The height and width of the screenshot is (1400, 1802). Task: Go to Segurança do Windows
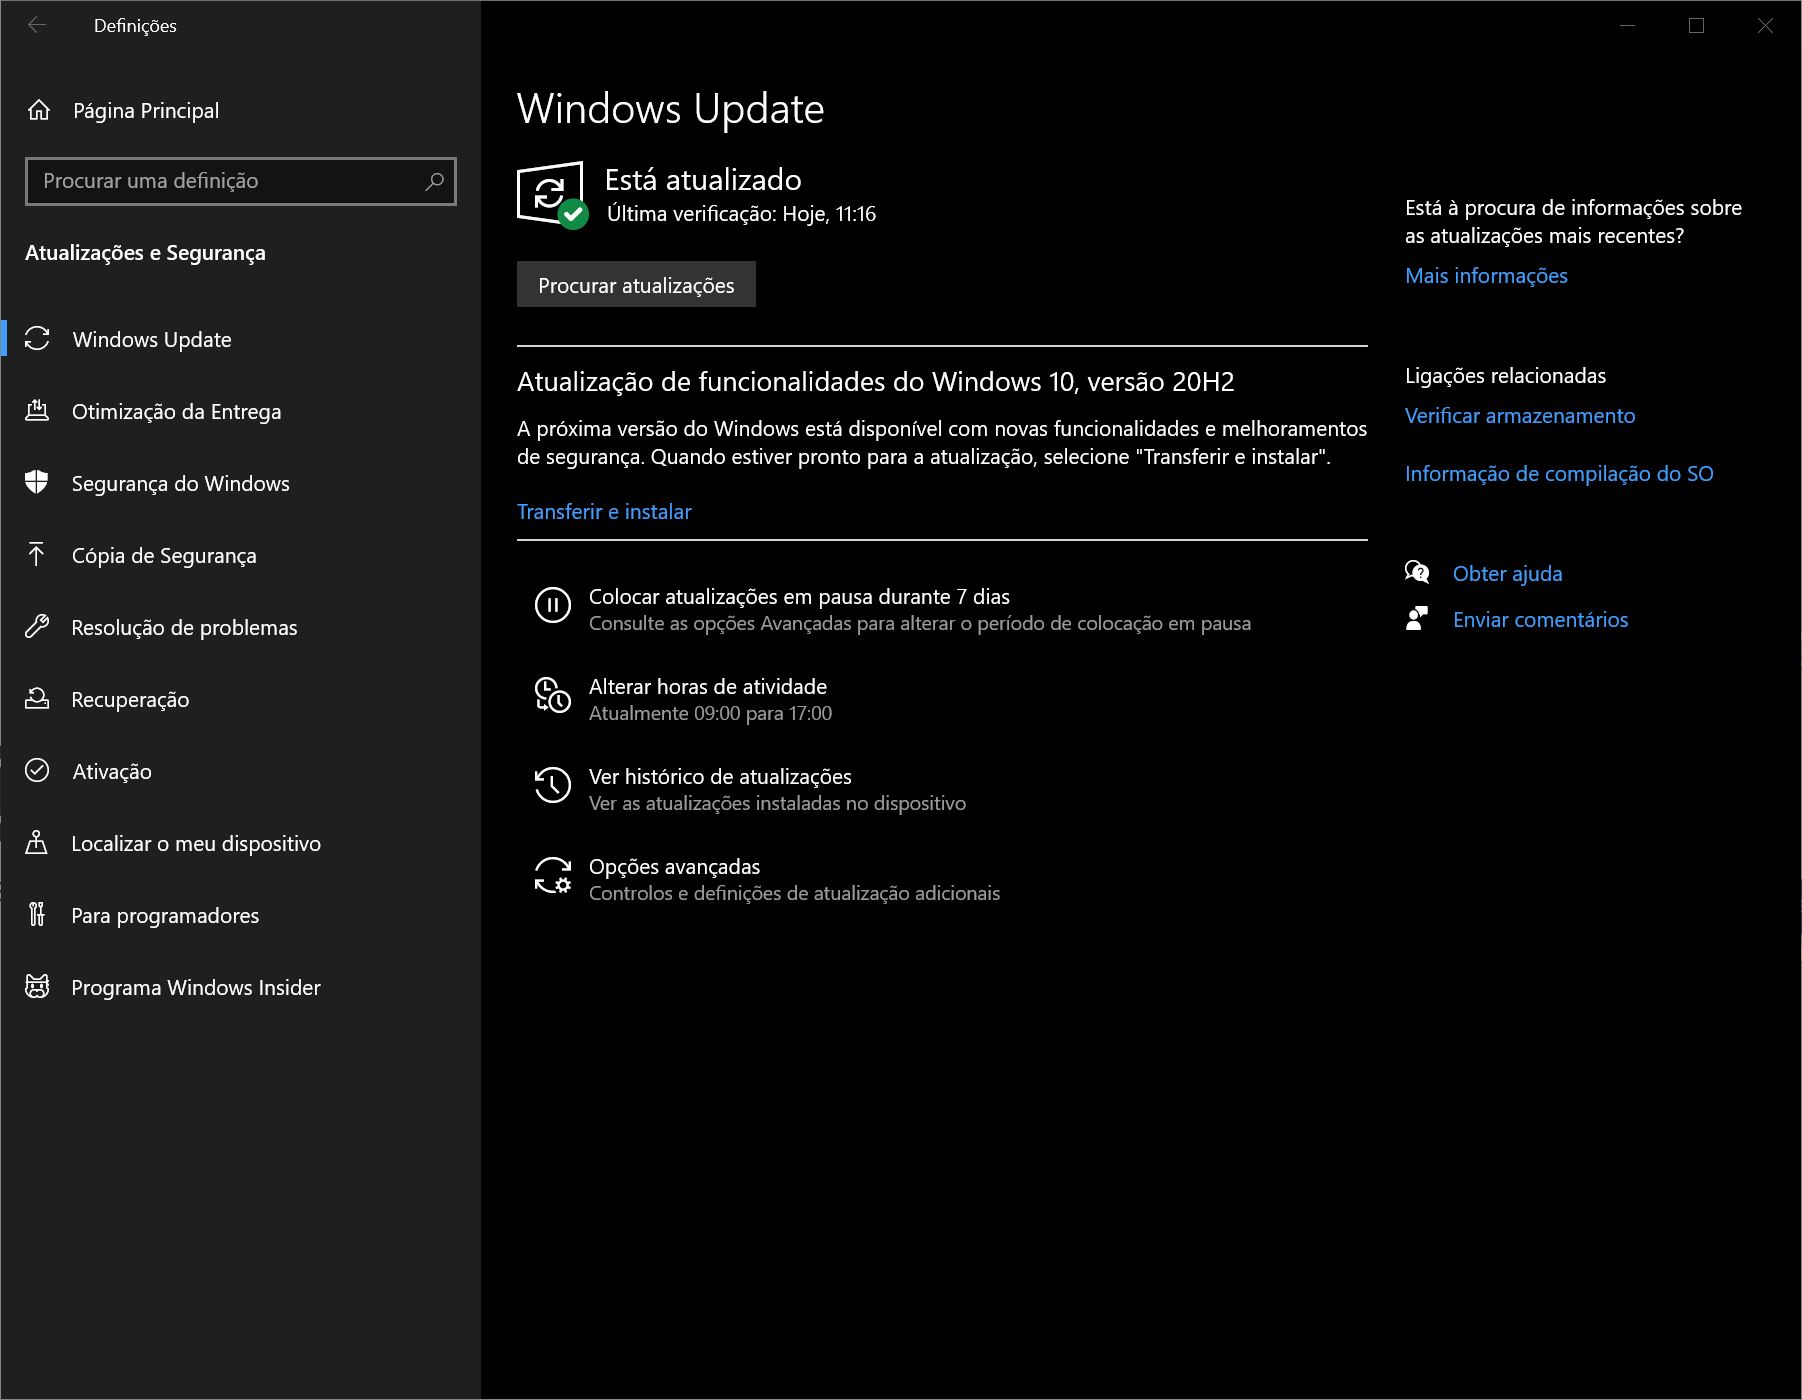pos(240,483)
